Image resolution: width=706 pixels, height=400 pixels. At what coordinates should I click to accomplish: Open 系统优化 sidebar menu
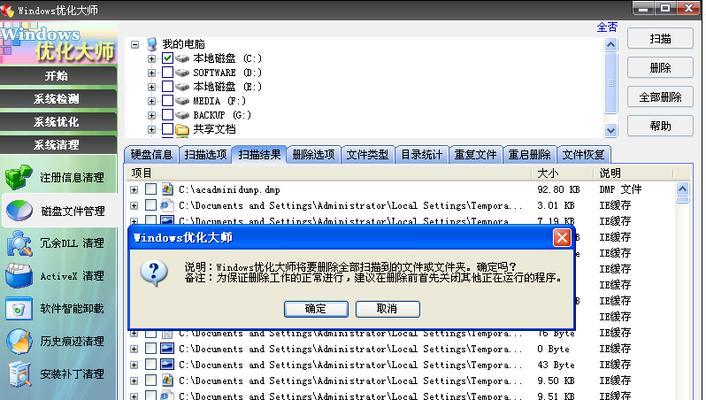tap(58, 122)
